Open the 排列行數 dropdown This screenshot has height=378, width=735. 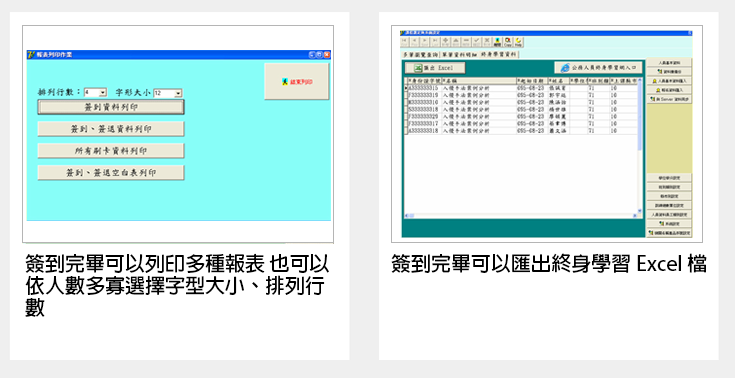(x=96, y=92)
